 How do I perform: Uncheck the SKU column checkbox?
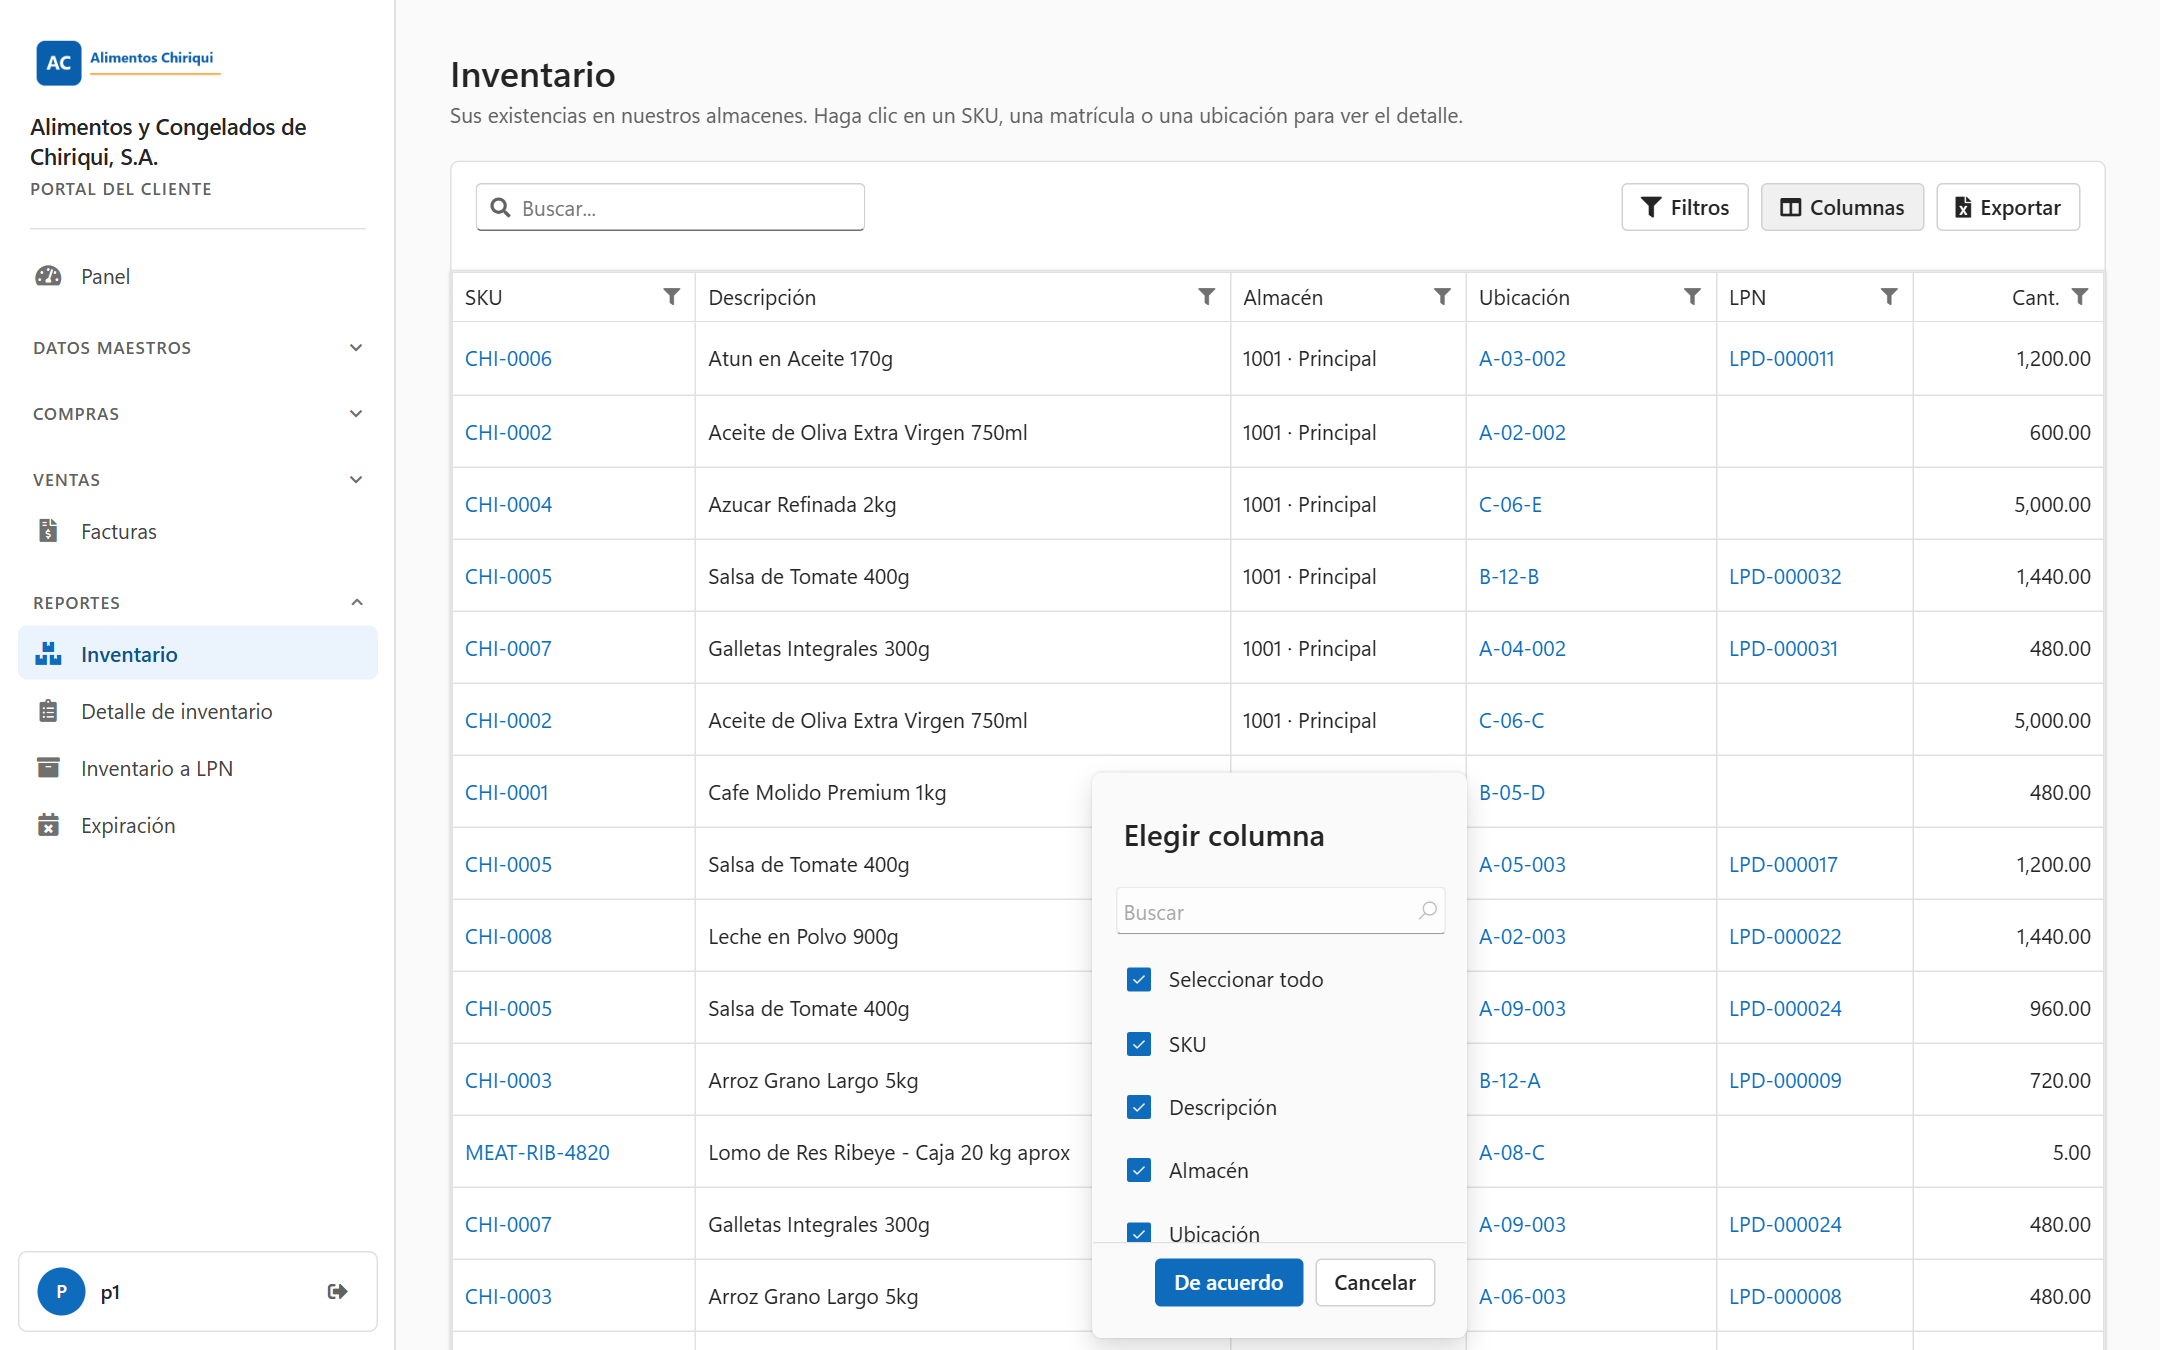(1139, 1044)
